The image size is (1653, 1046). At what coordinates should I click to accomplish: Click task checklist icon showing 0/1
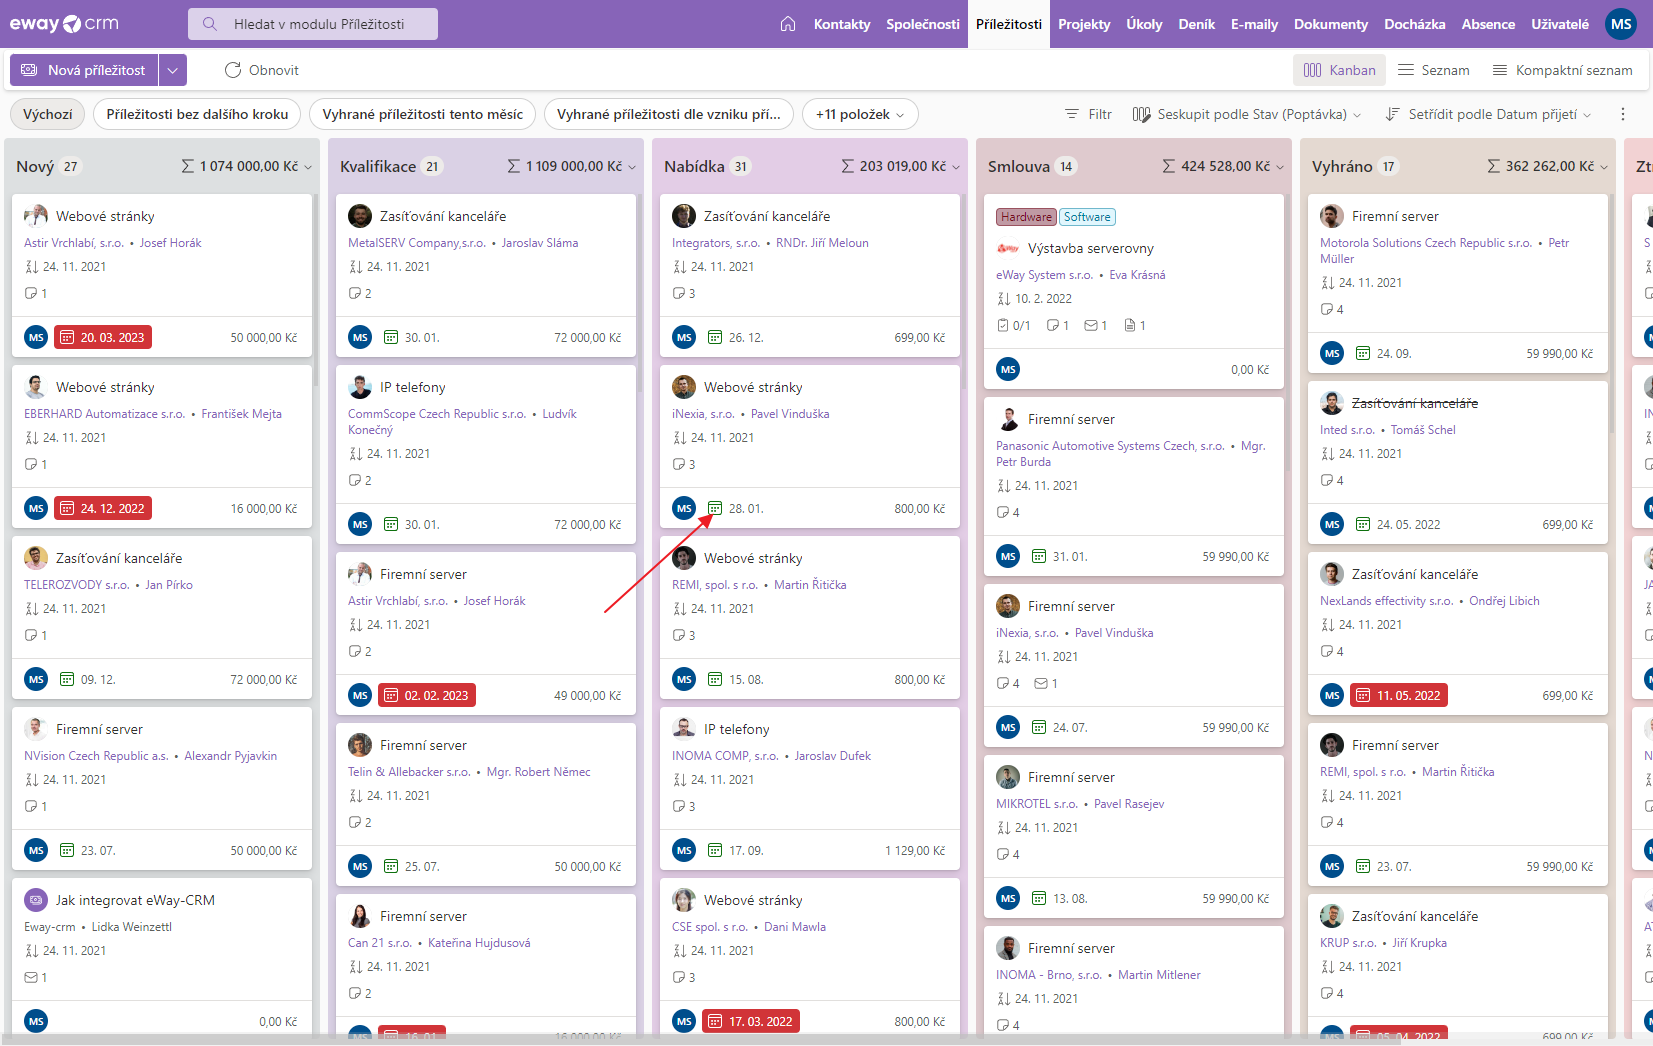(1003, 325)
